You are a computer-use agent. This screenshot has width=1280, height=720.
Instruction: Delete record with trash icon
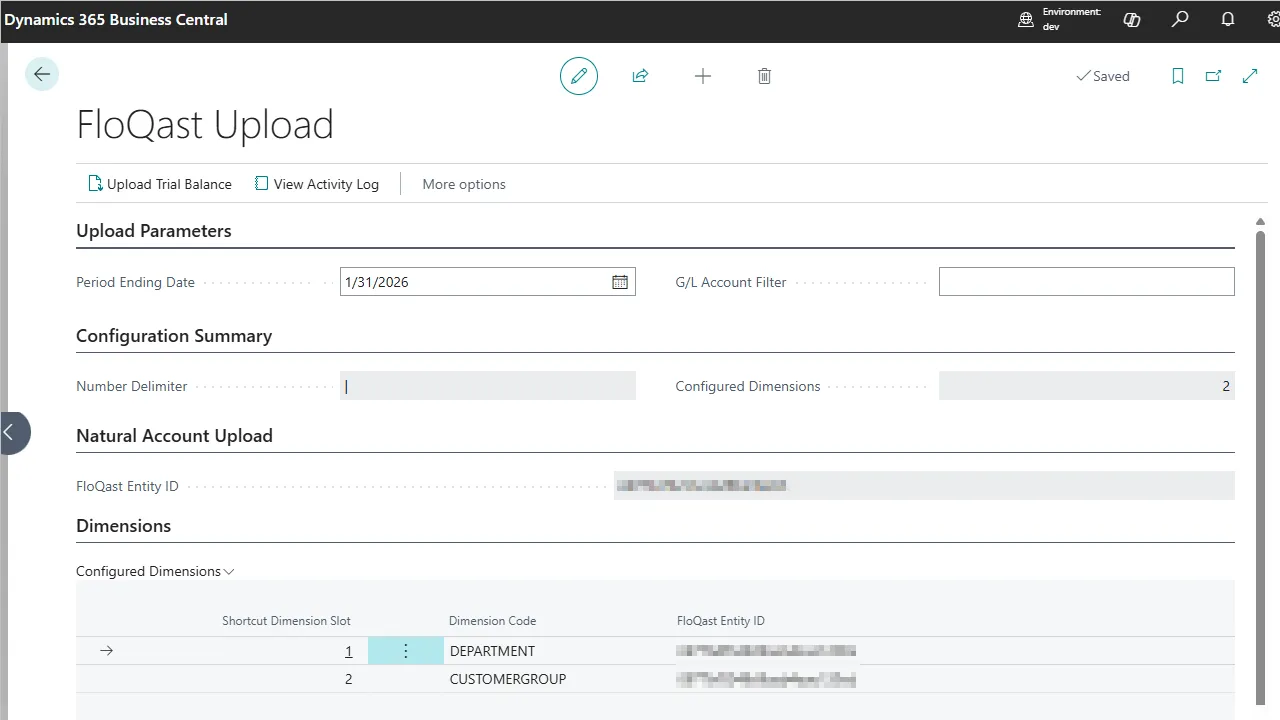pyautogui.click(x=765, y=76)
